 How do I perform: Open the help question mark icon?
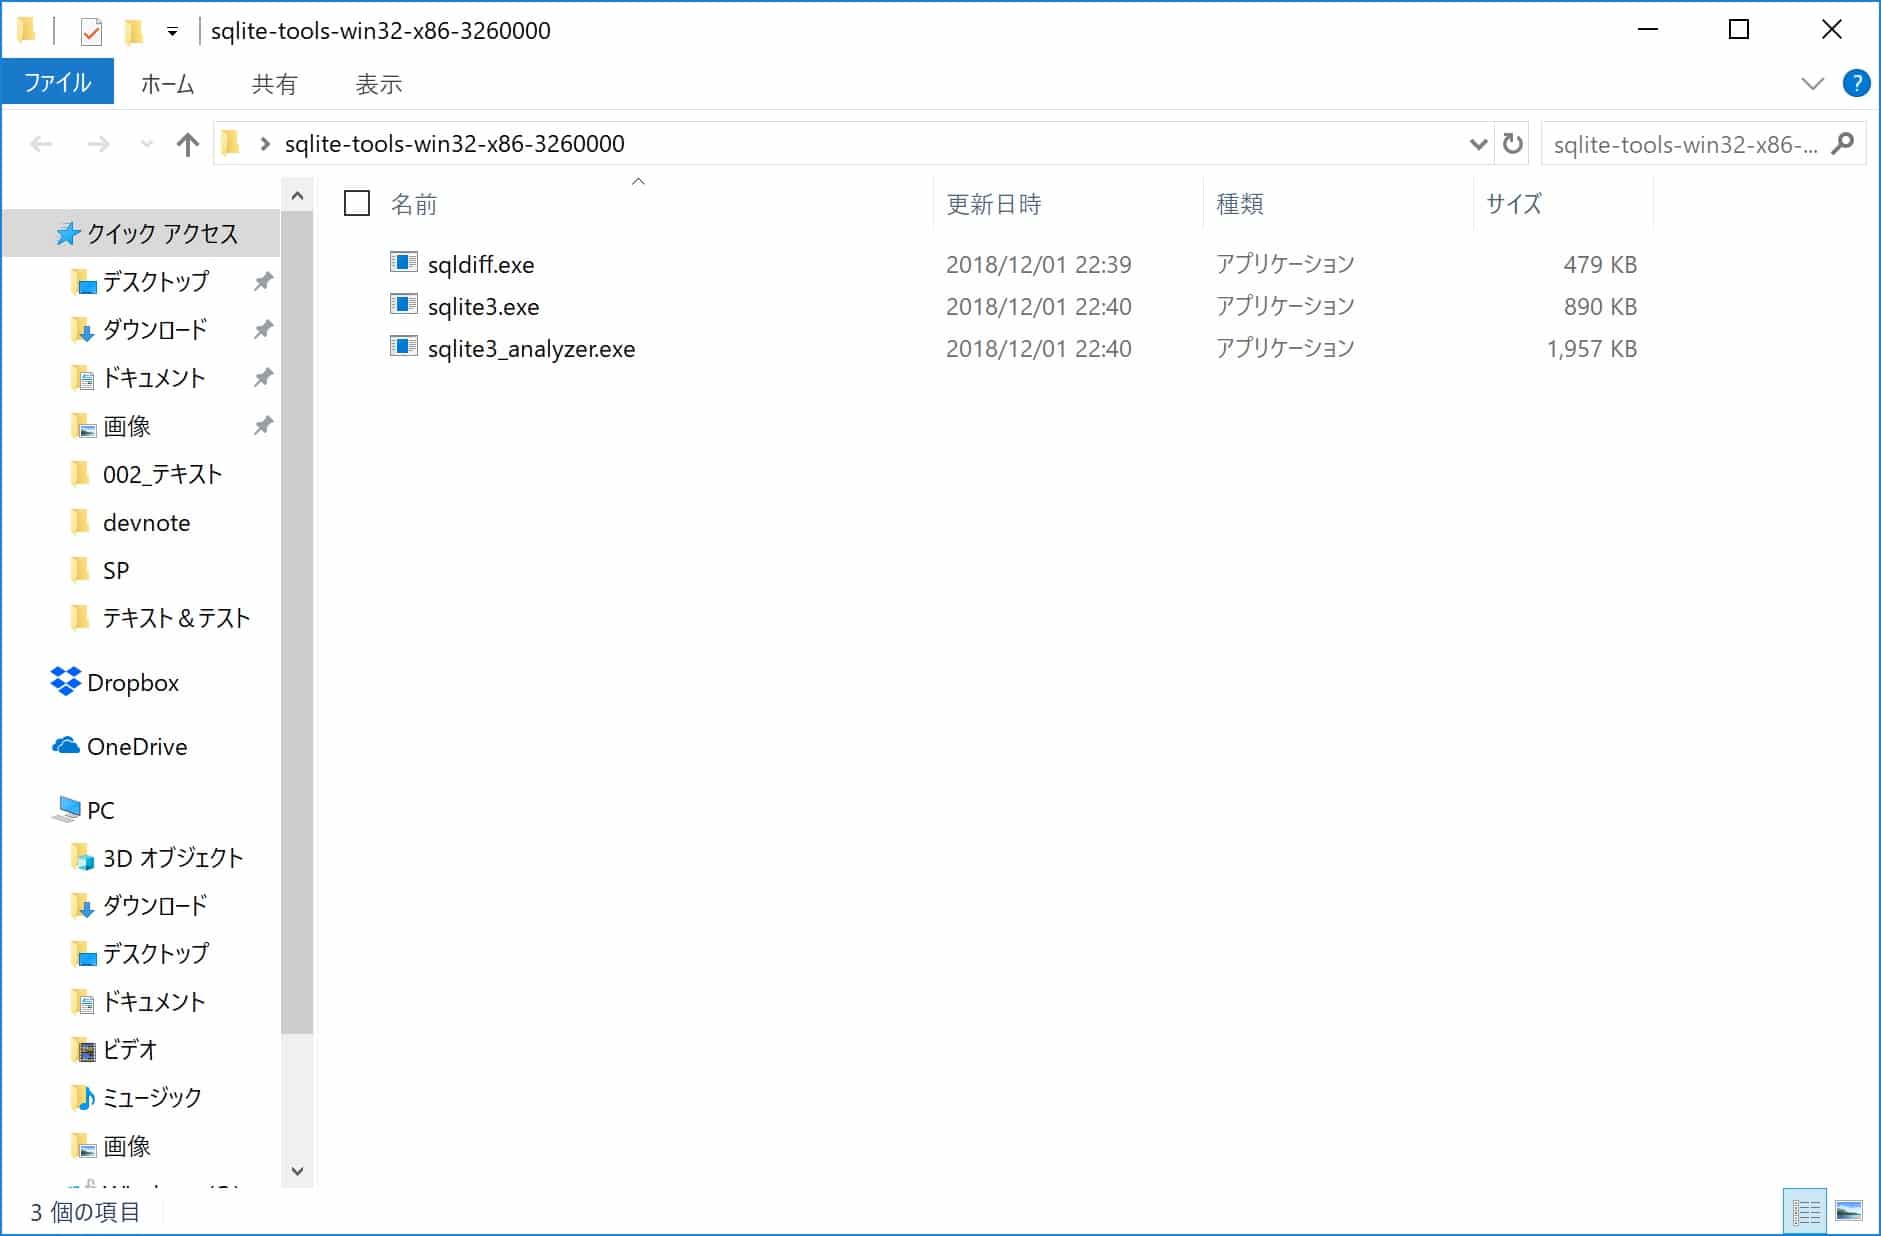1857,82
